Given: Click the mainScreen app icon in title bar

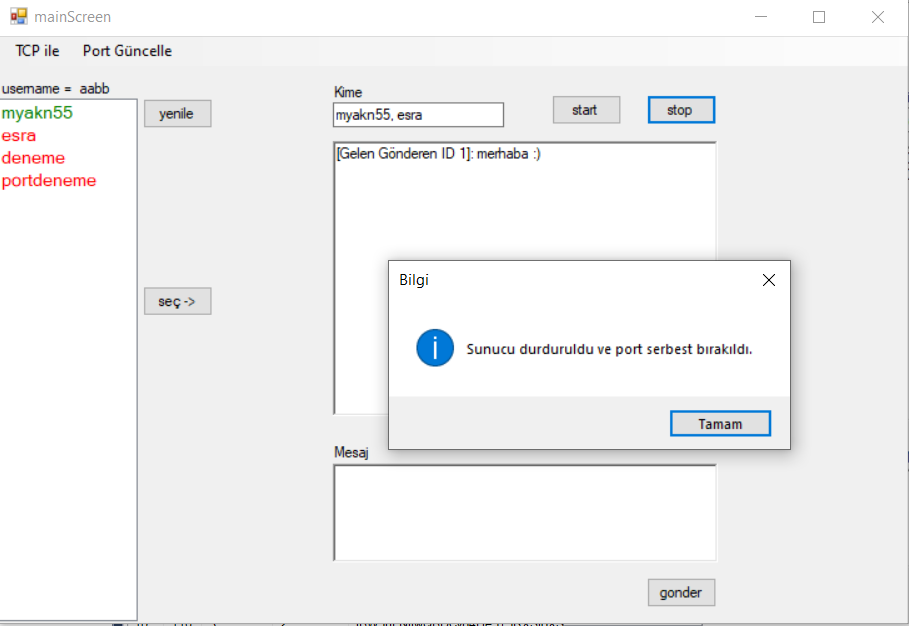Looking at the screenshot, I should coord(18,17).
